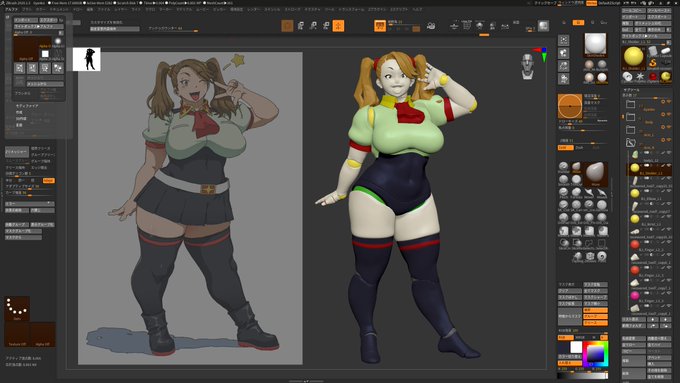680x383 pixels.
Task: Collapse the サブツール section header
Action: click(631, 90)
